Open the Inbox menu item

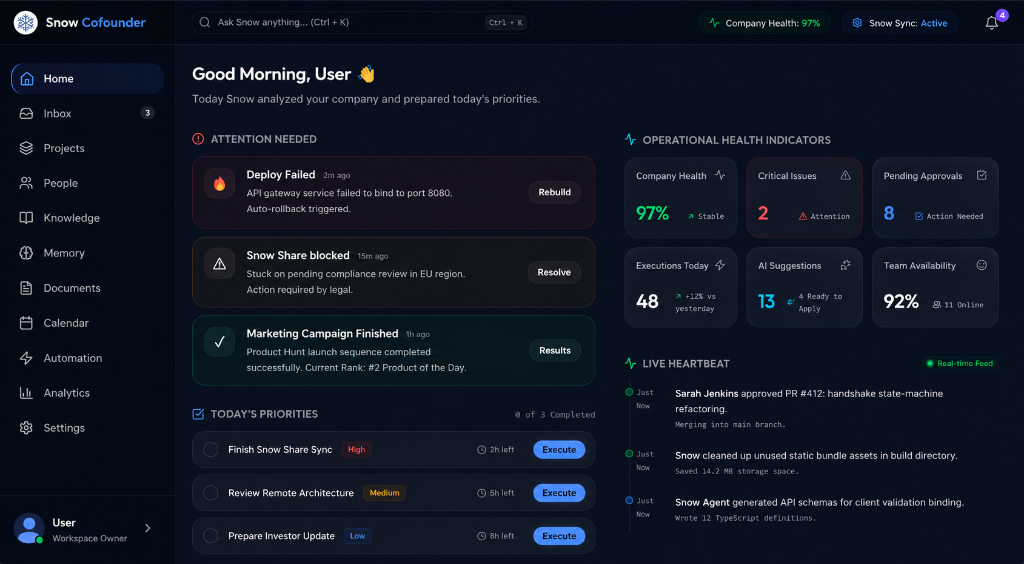pos(88,114)
